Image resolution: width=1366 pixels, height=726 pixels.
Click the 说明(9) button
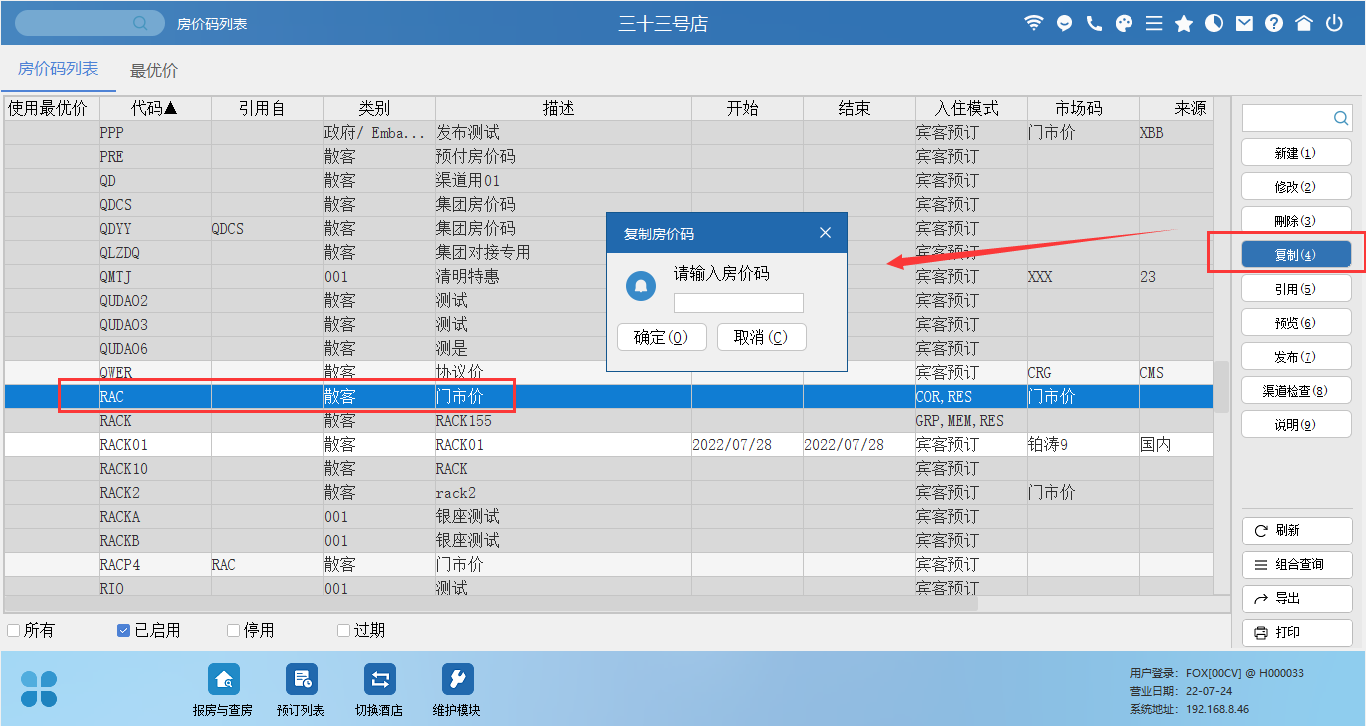coord(1296,425)
